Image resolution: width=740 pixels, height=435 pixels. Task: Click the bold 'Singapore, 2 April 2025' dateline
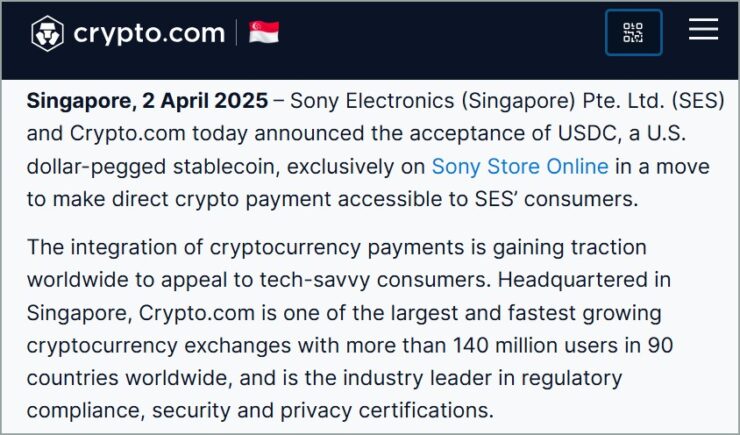coord(147,101)
